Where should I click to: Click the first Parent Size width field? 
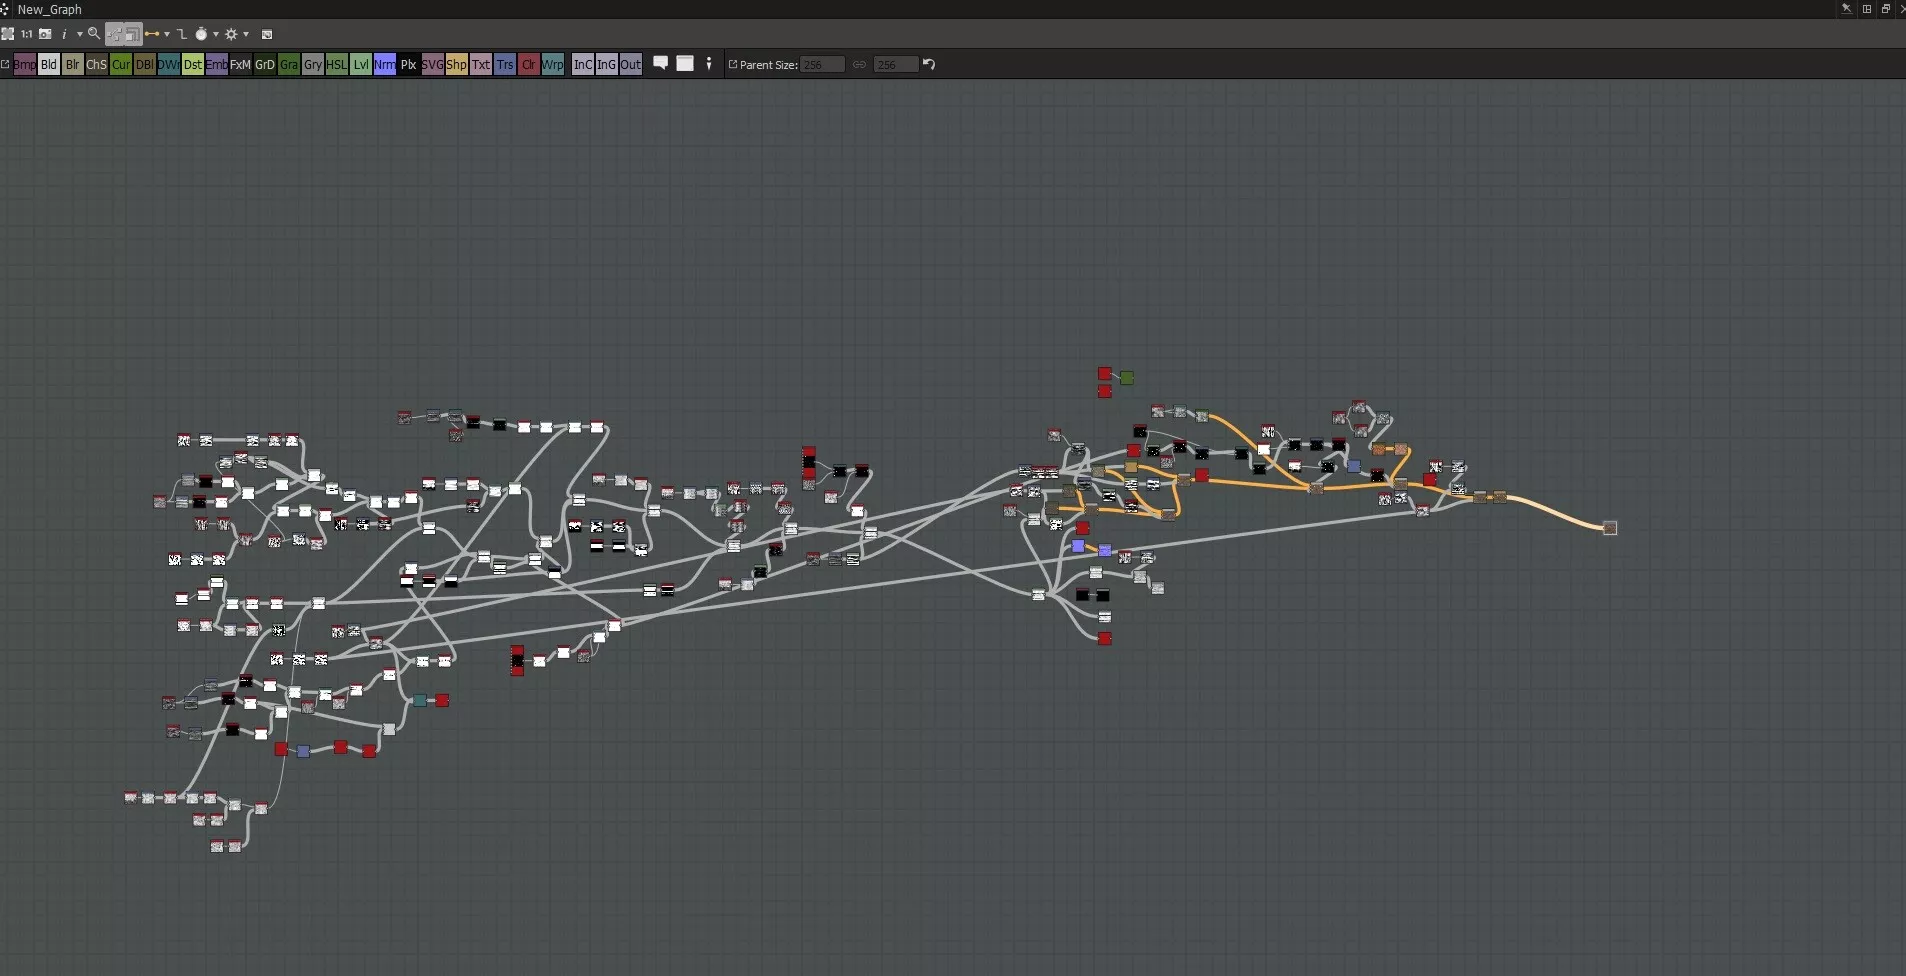point(822,64)
